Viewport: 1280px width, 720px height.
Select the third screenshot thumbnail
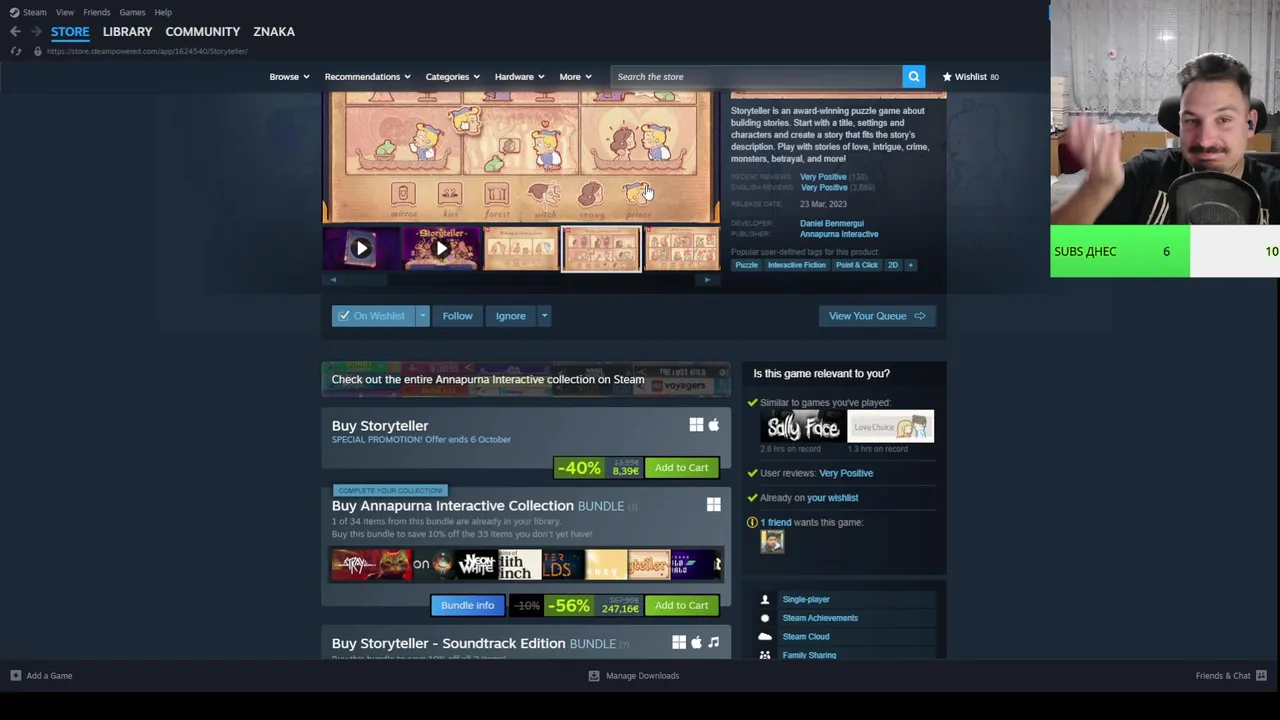click(521, 248)
